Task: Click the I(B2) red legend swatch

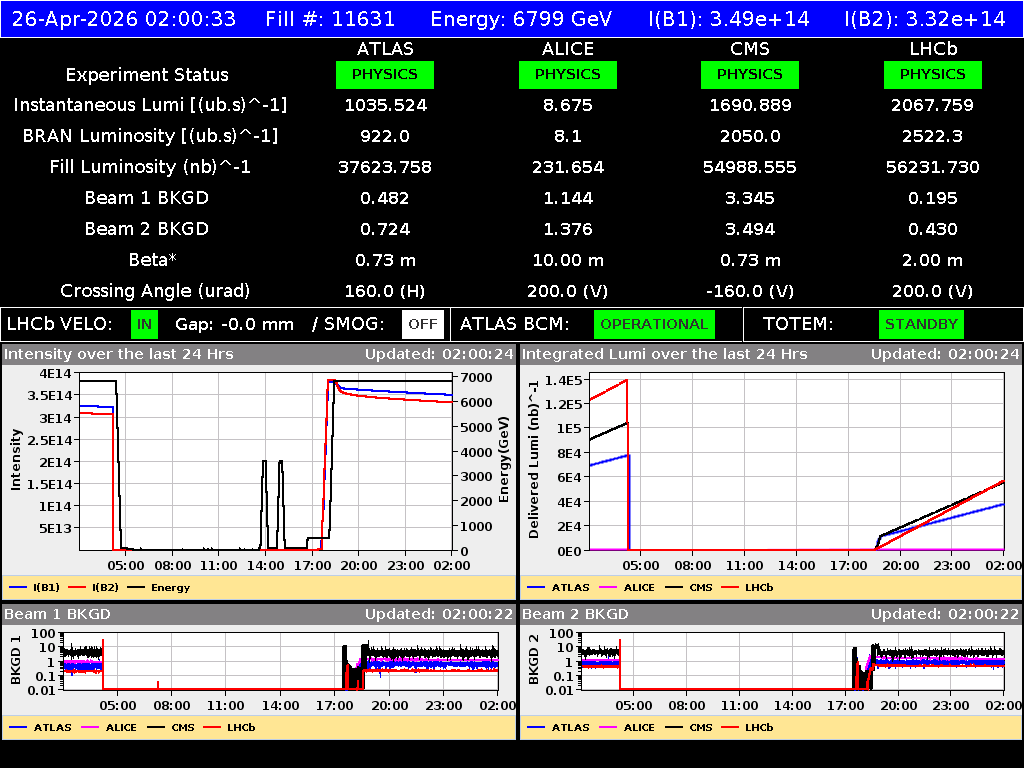Action: tap(77, 588)
